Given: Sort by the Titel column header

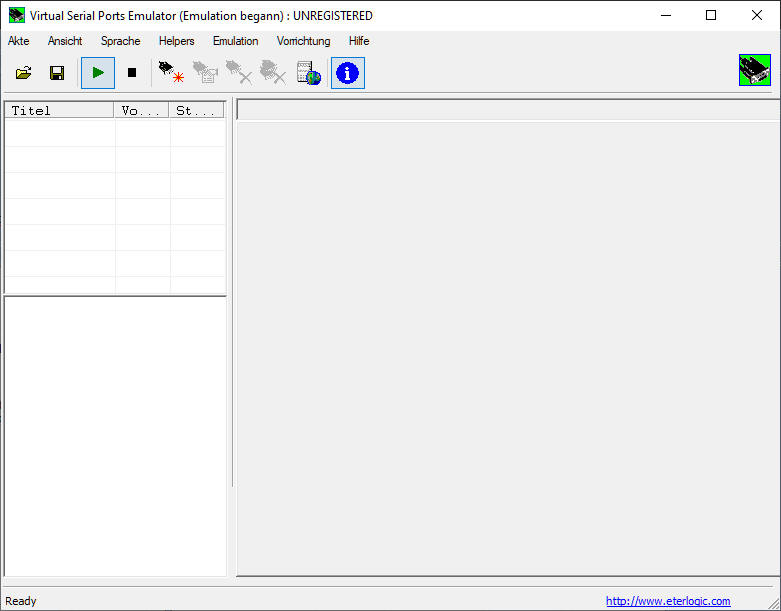Looking at the screenshot, I should (x=59, y=110).
